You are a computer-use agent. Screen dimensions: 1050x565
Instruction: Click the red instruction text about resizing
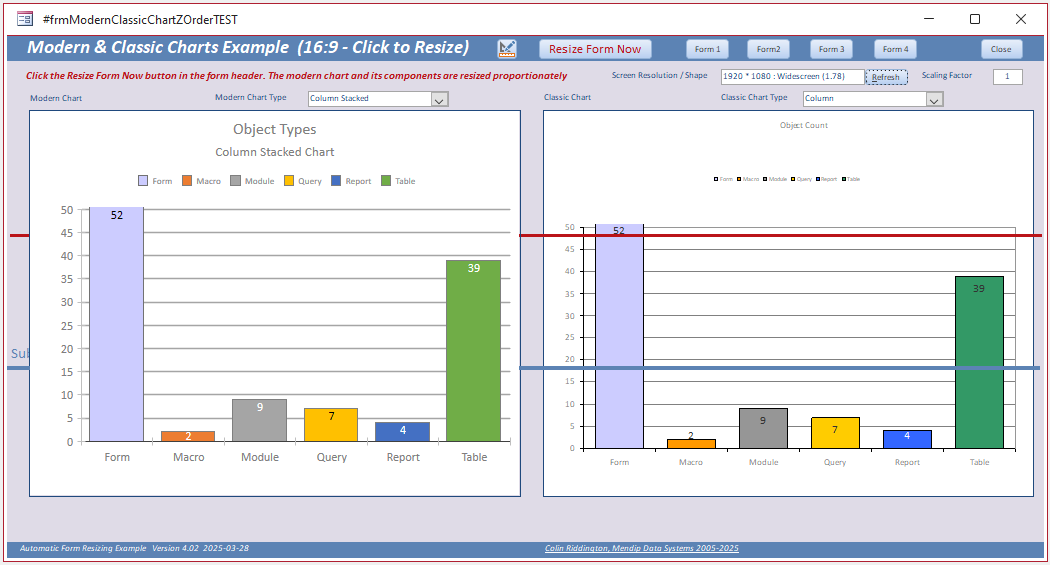[x=296, y=76]
